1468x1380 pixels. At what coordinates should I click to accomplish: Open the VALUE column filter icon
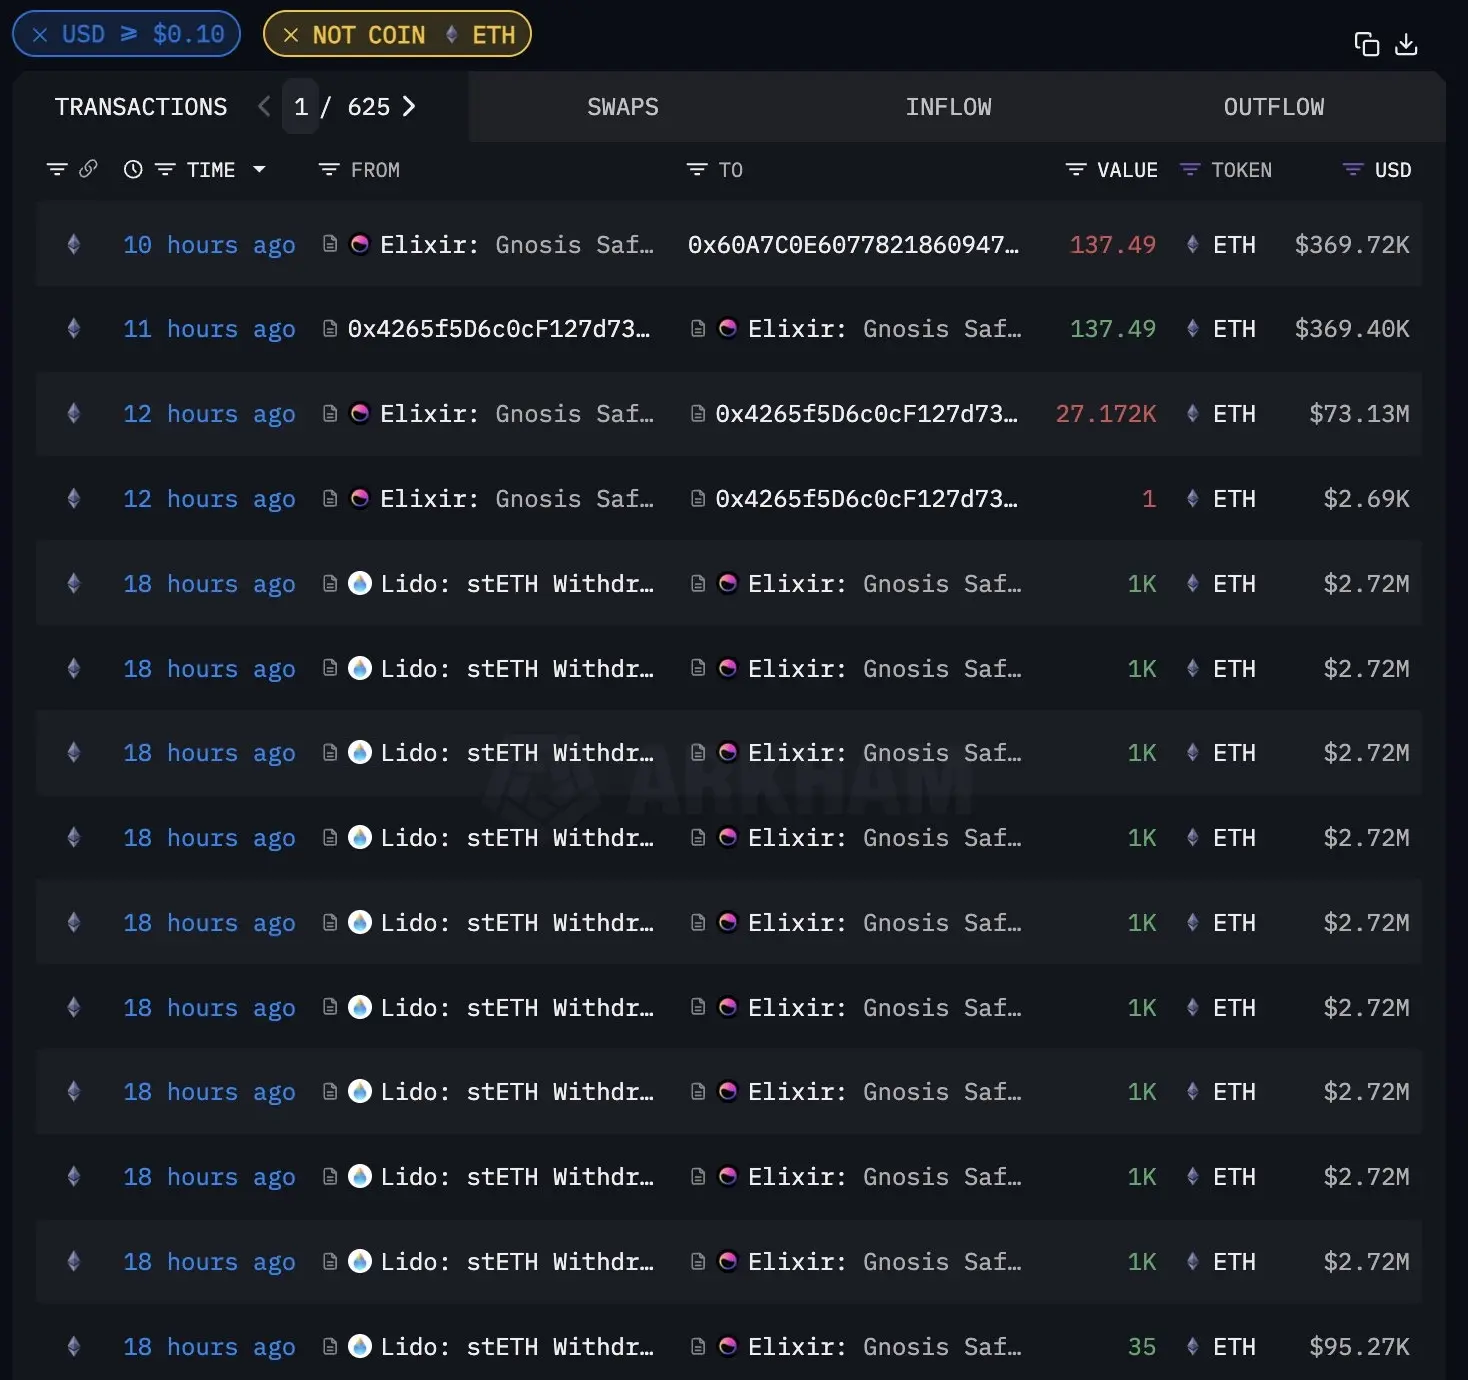click(1076, 170)
